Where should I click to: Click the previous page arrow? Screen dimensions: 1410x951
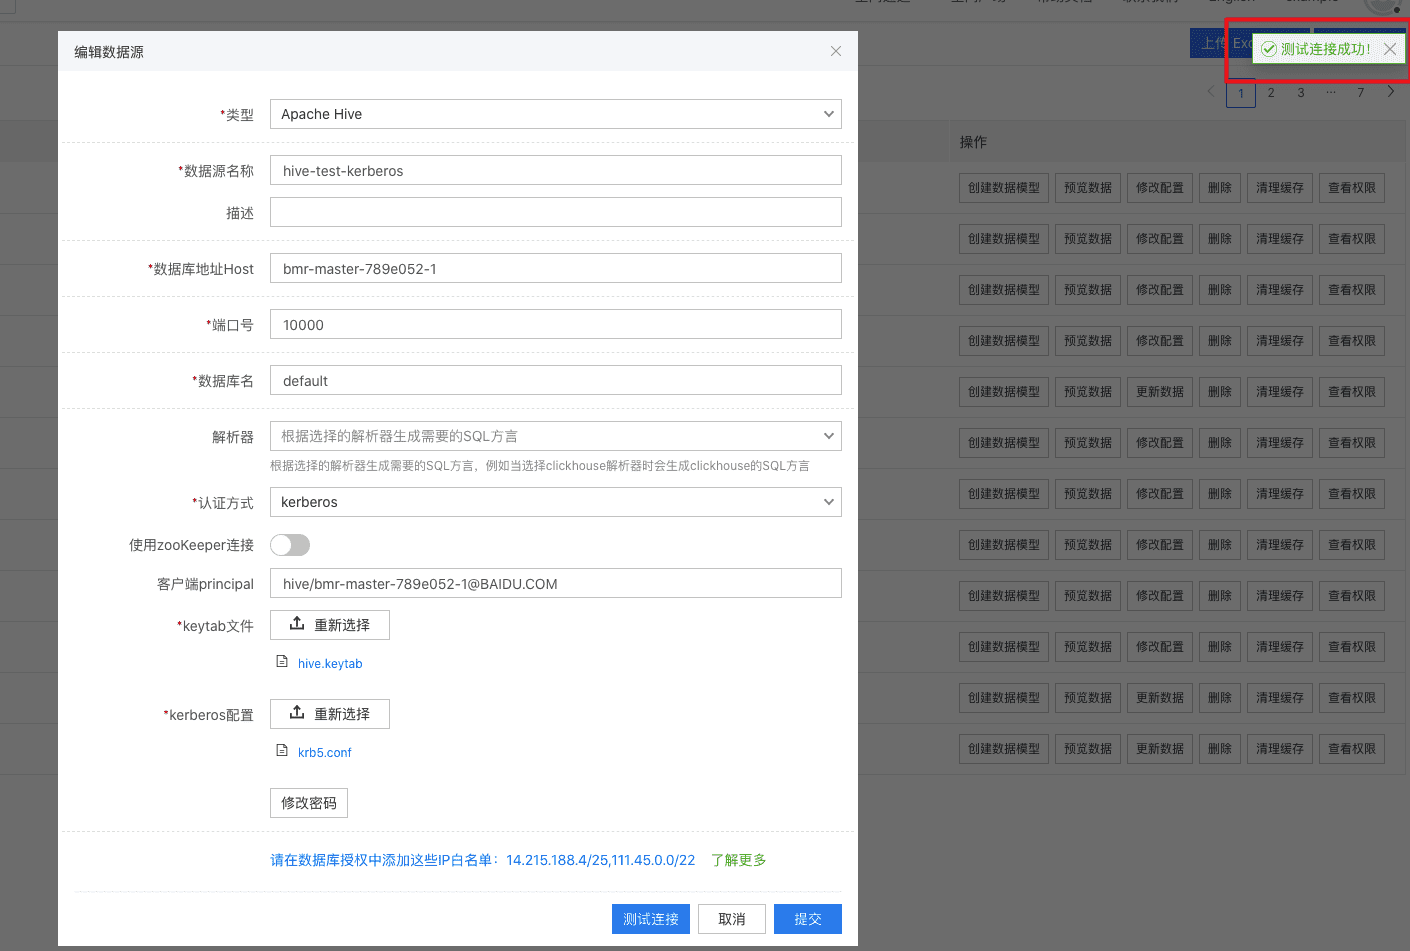(1212, 91)
